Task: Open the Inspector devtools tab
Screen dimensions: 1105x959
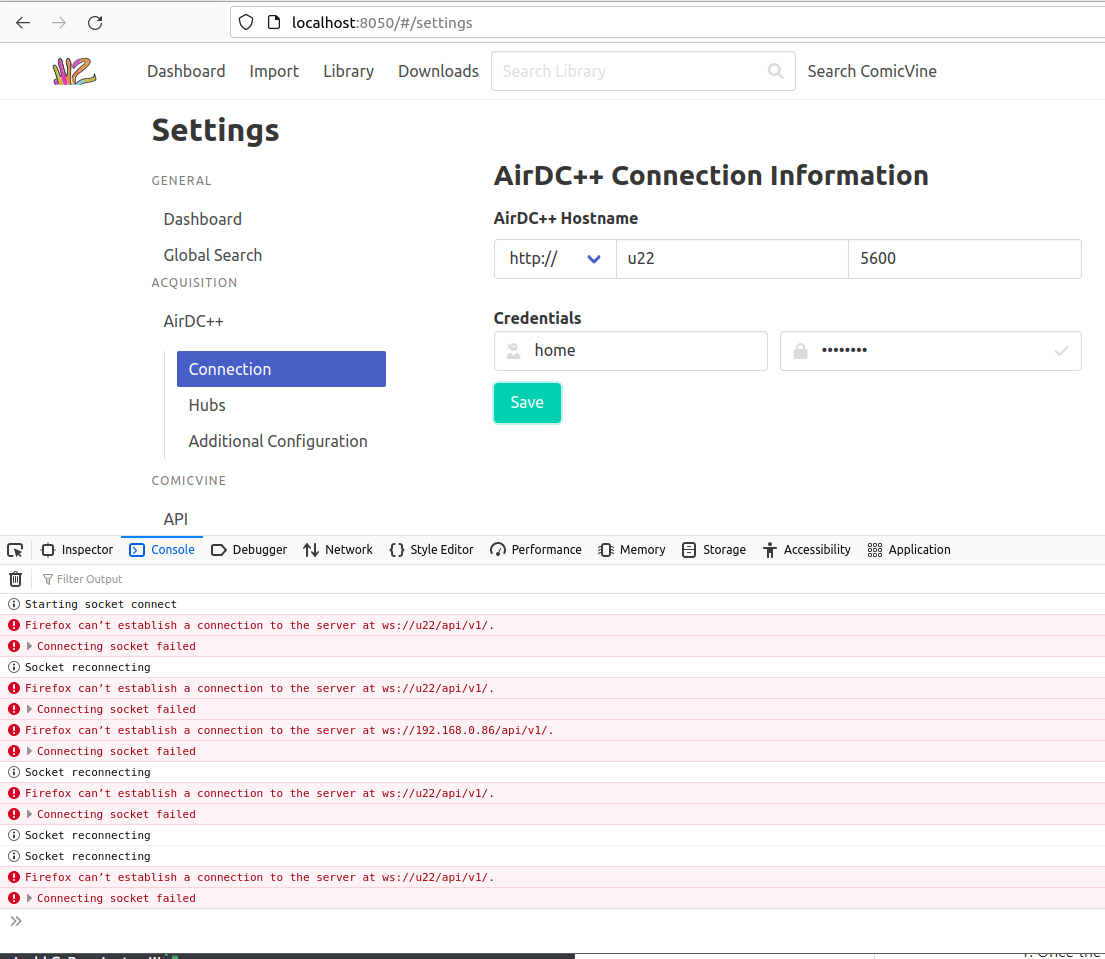Action: (x=77, y=550)
